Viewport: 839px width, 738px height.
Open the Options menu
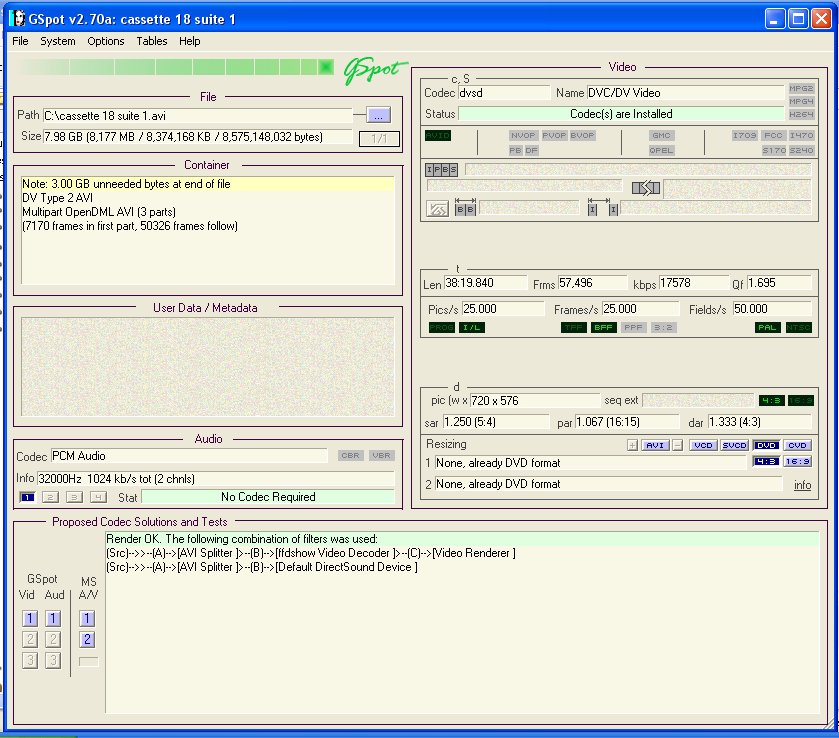click(105, 41)
